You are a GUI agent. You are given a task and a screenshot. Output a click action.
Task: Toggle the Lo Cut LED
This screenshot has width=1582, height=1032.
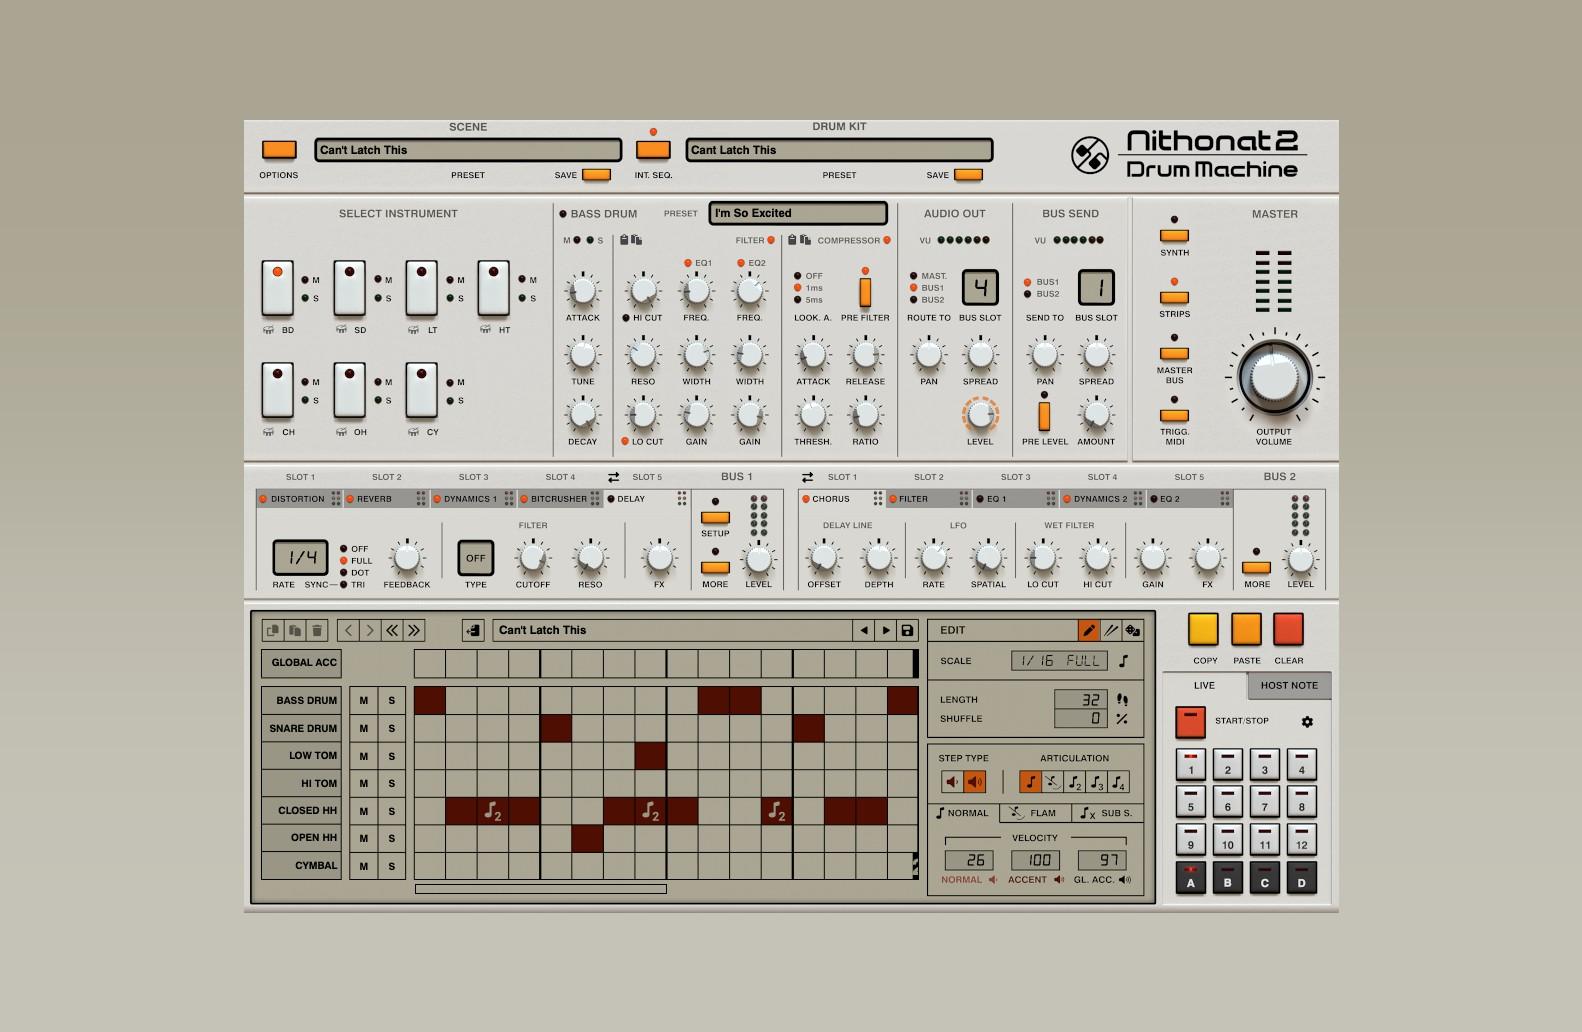(625, 441)
